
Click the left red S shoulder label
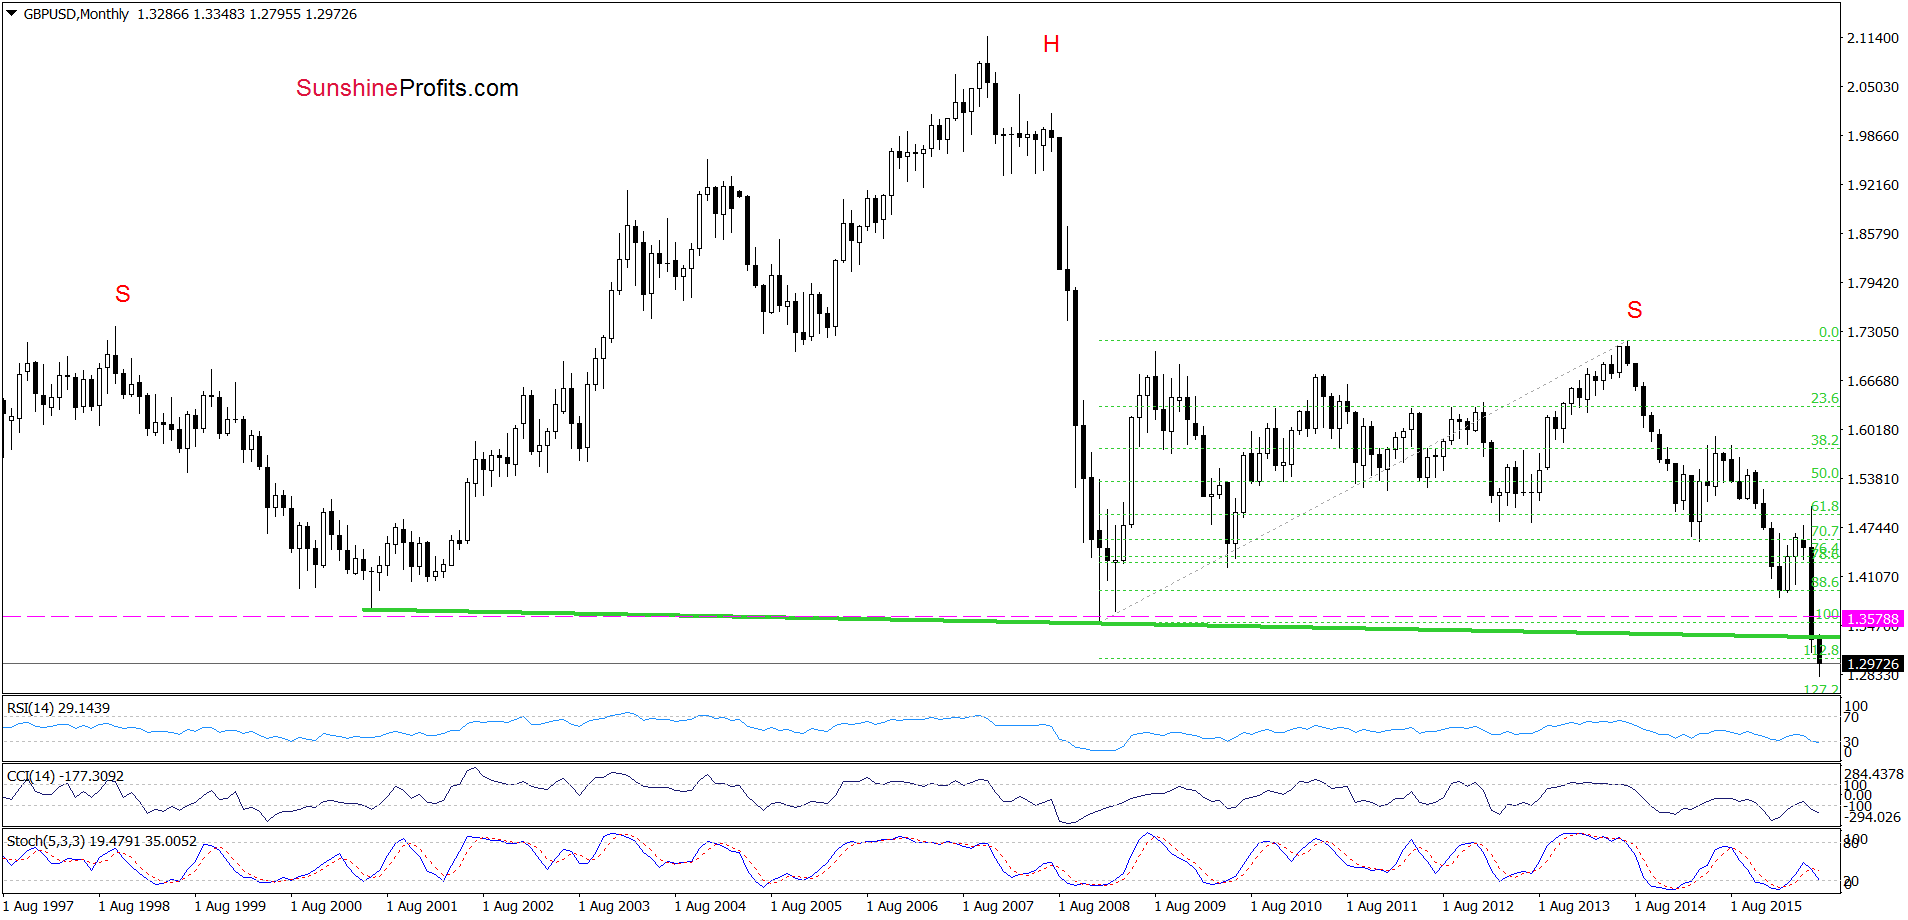[x=123, y=294]
